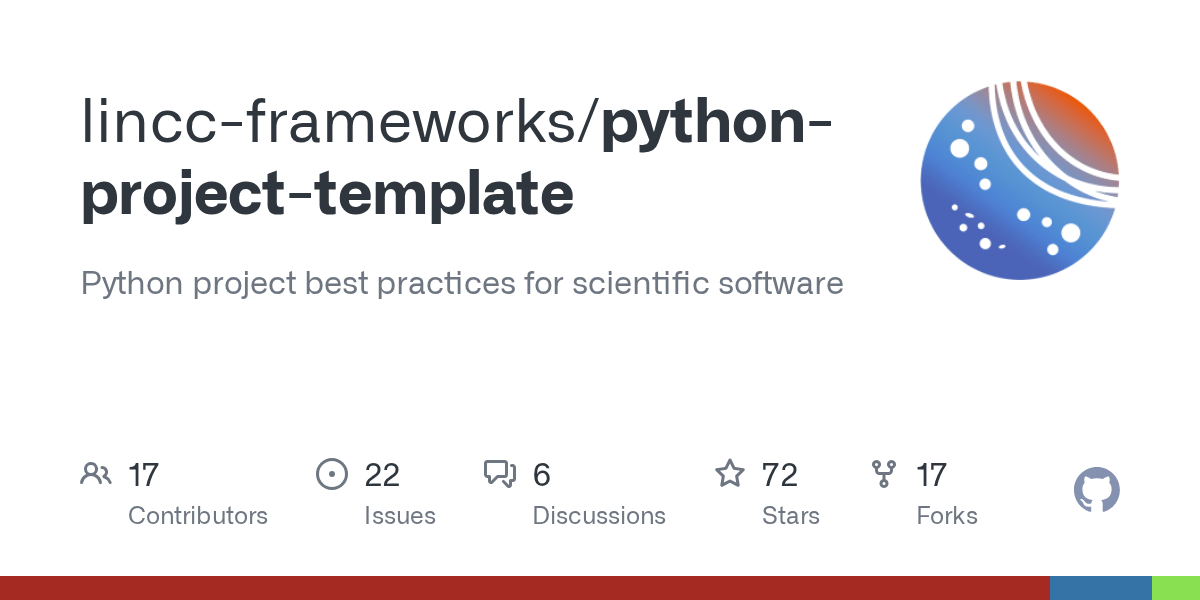Click the Issues circle-dot icon
Image resolution: width=1200 pixels, height=600 pixels.
click(332, 474)
